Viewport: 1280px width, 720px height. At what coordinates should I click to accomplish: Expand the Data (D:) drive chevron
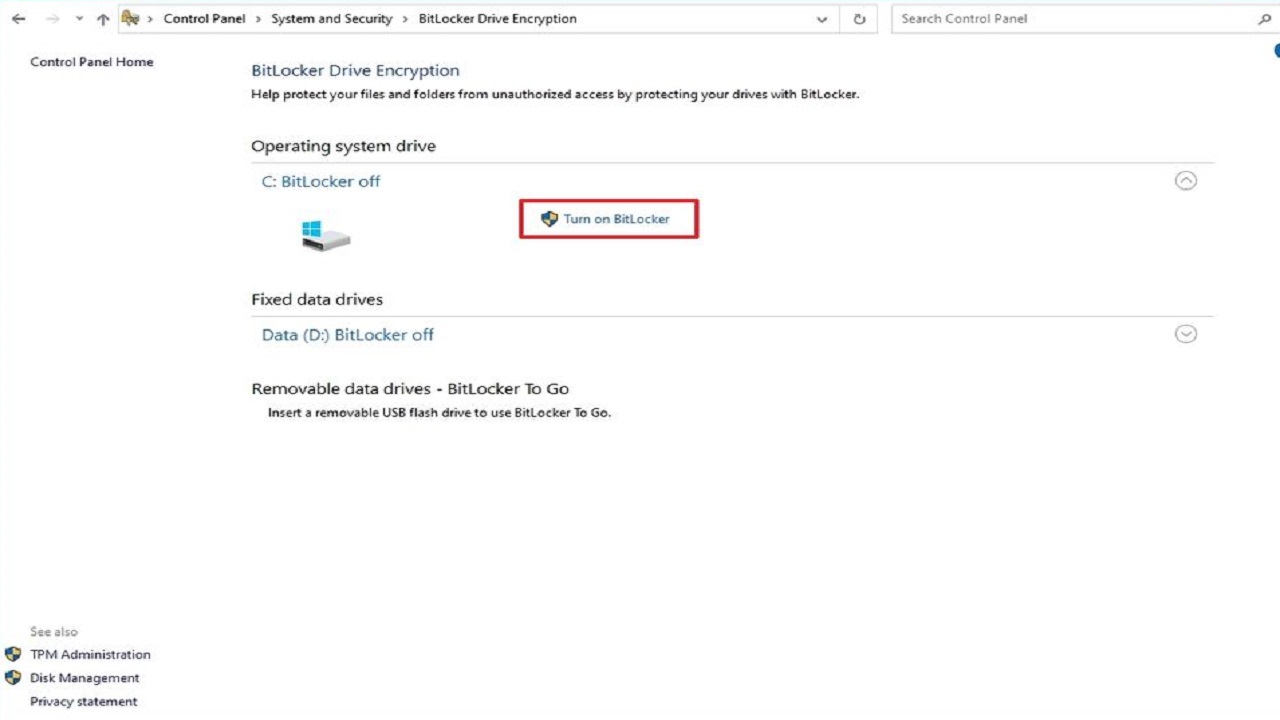pyautogui.click(x=1186, y=334)
